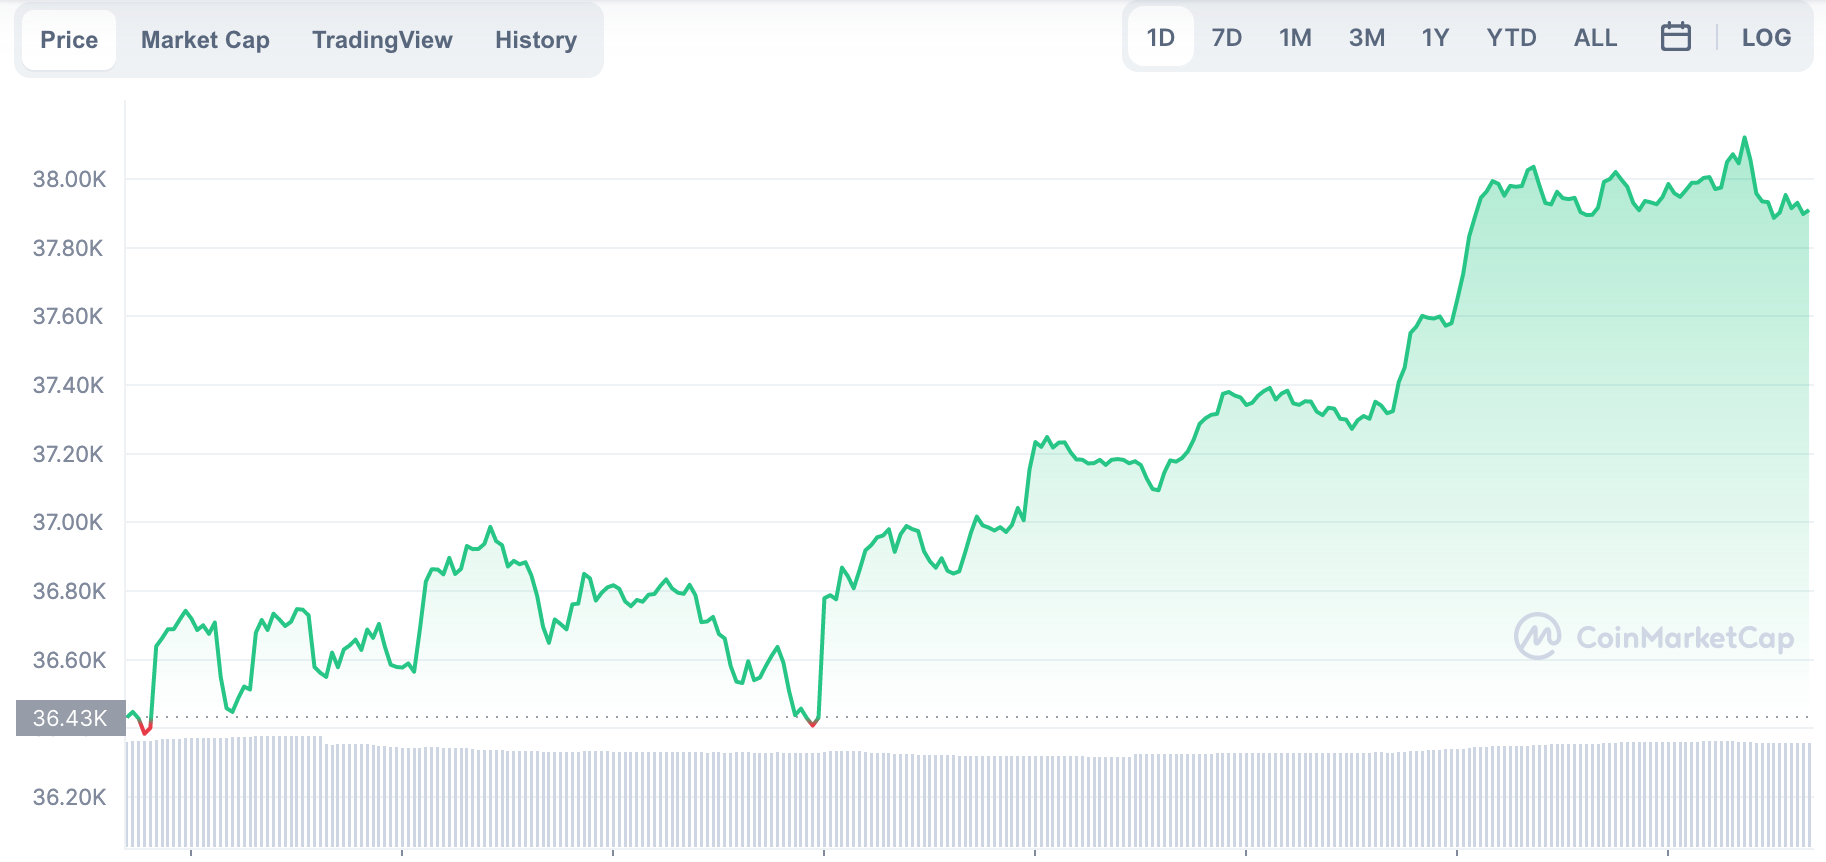Open the TradingView tab
This screenshot has height=862, width=1826.
pos(382,40)
